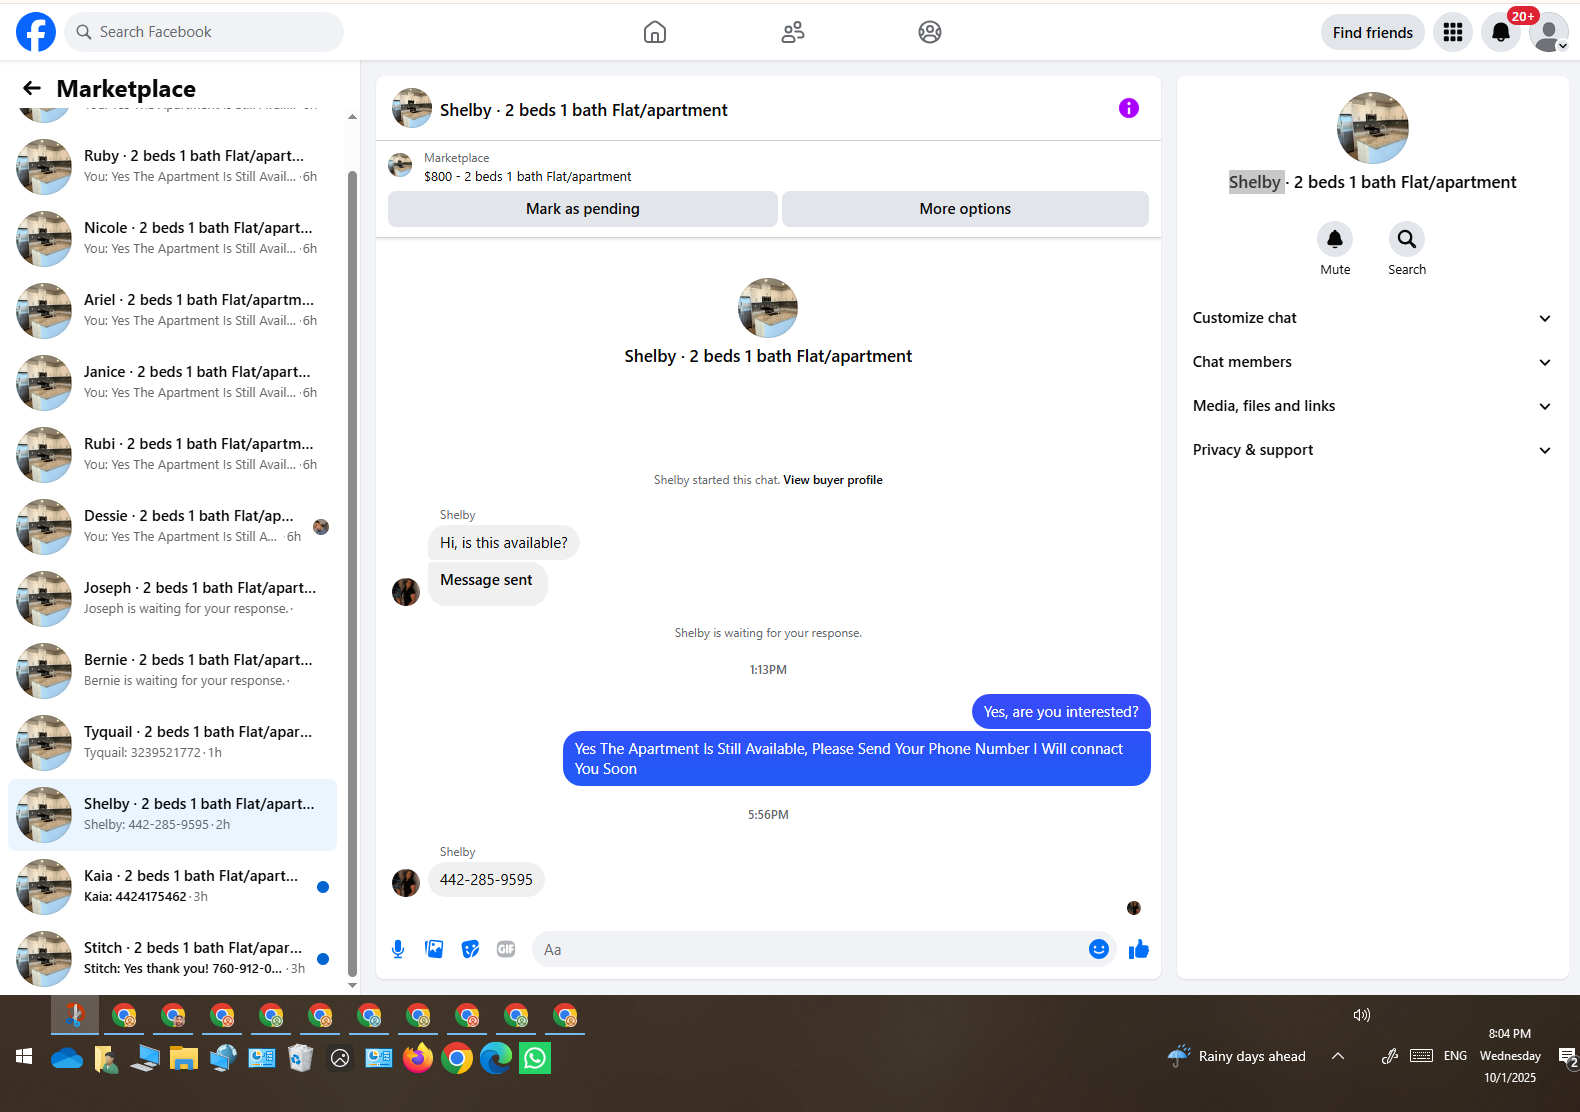Open the Friends icon in top navigation
Viewport: 1580px width, 1112px height.
[x=793, y=32]
